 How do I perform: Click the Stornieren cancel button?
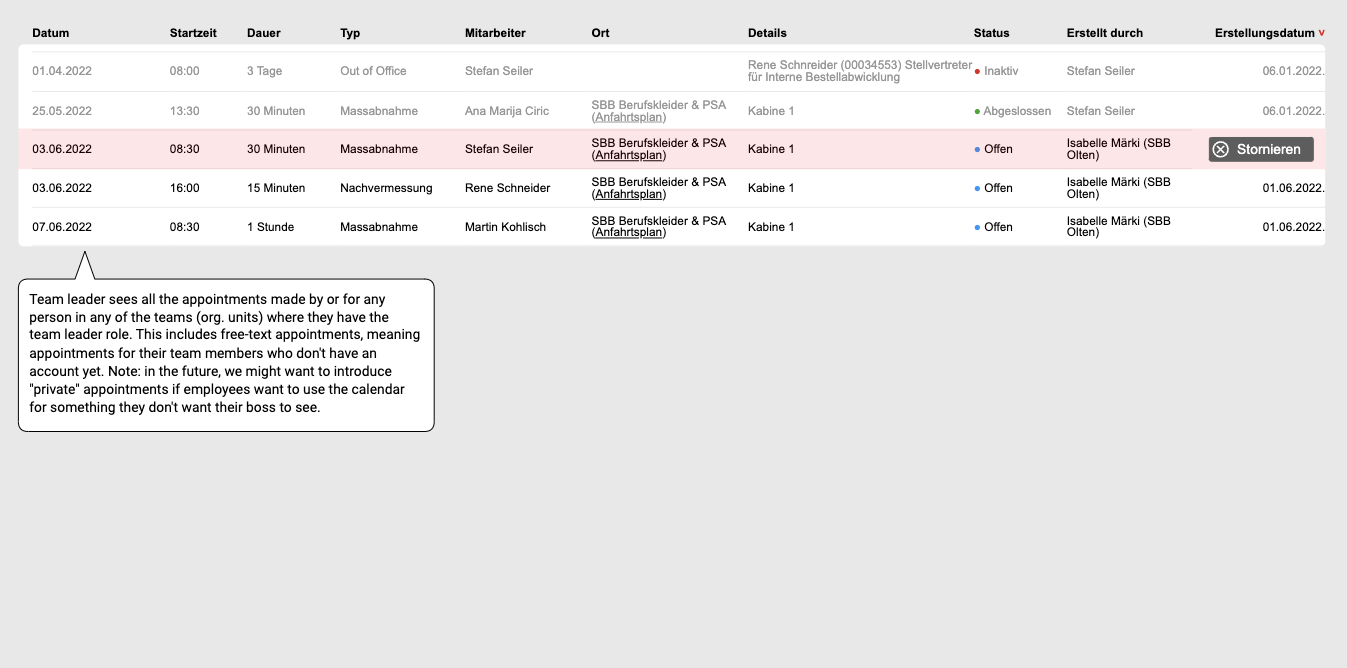tap(1260, 149)
